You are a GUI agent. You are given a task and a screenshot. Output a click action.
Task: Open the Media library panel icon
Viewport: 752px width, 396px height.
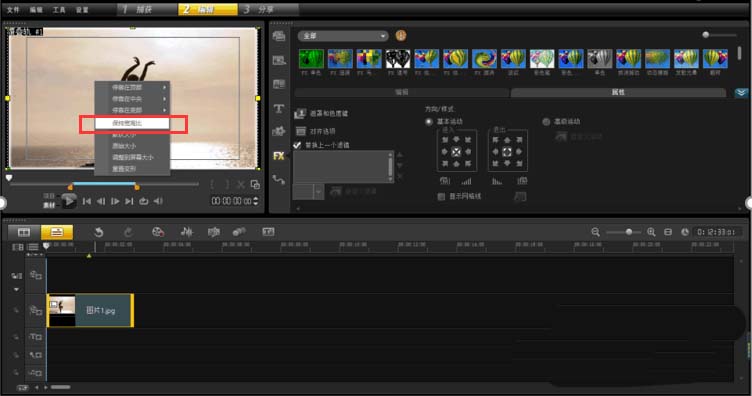tap(279, 36)
